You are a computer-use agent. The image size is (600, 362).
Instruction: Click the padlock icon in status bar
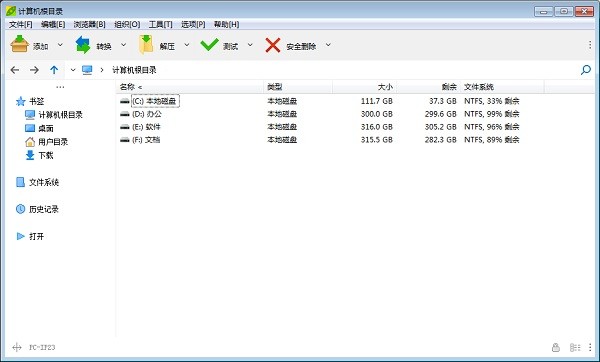(556, 347)
